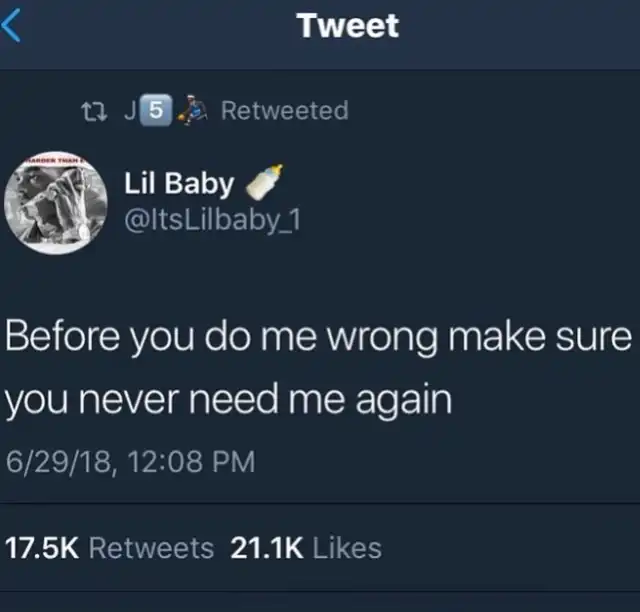Image resolution: width=640 pixels, height=612 pixels.
Task: Open Lil Baby's profile picture
Action: [56, 203]
